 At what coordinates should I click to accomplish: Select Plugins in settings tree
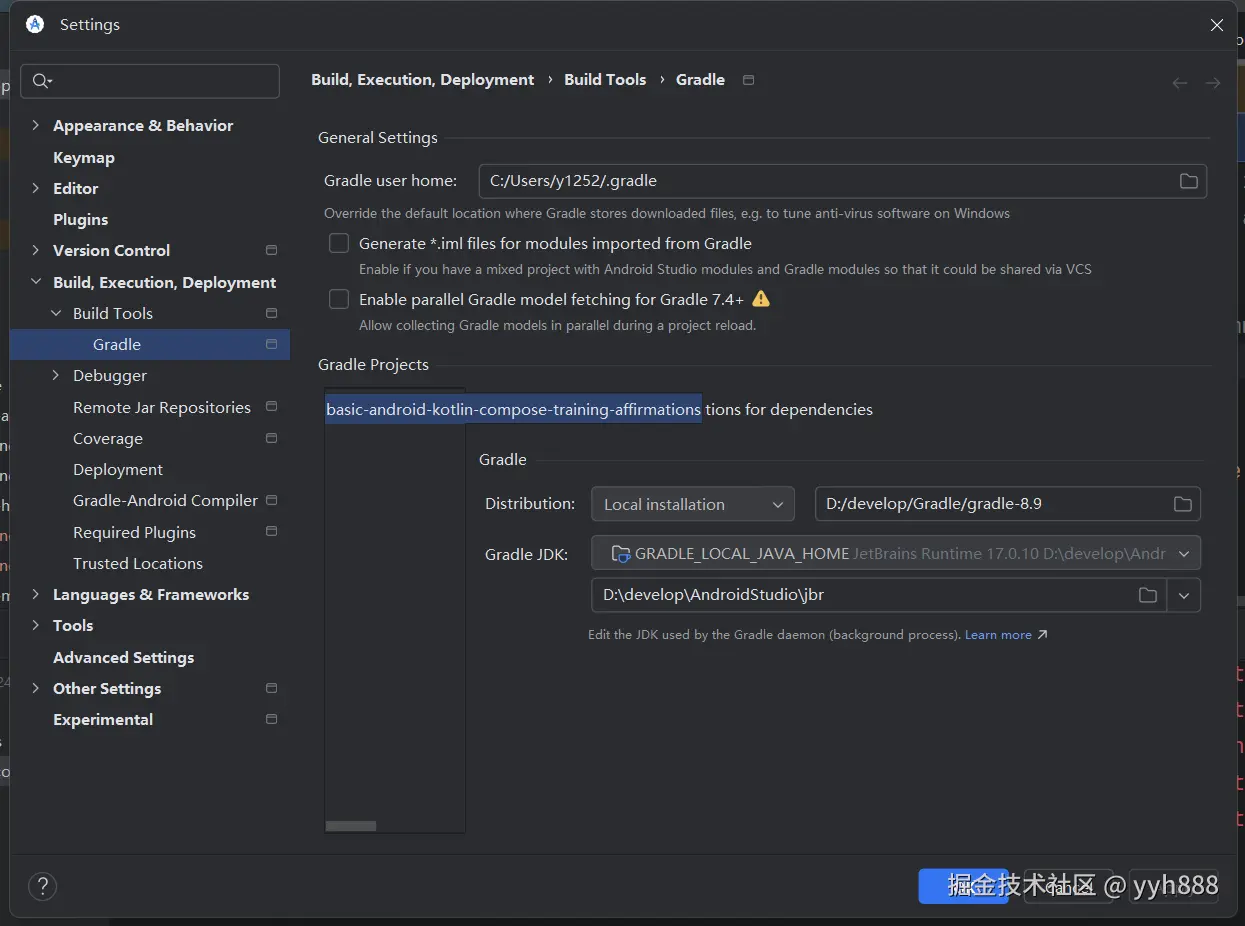point(80,219)
